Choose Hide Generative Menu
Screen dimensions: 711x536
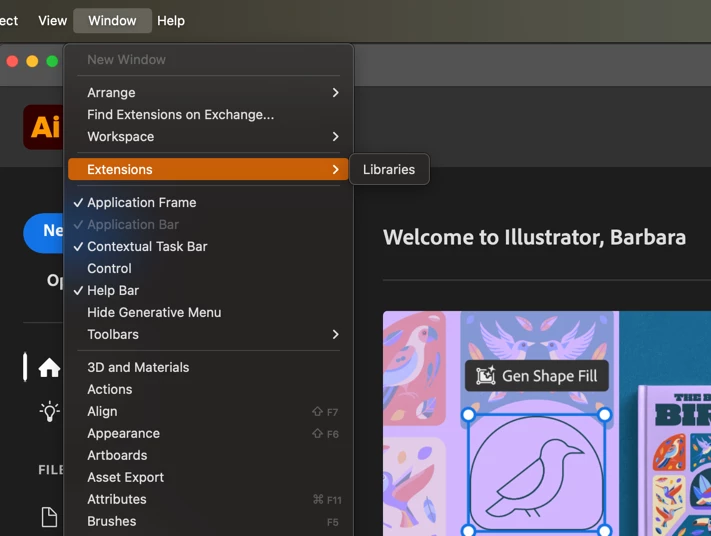208,312
